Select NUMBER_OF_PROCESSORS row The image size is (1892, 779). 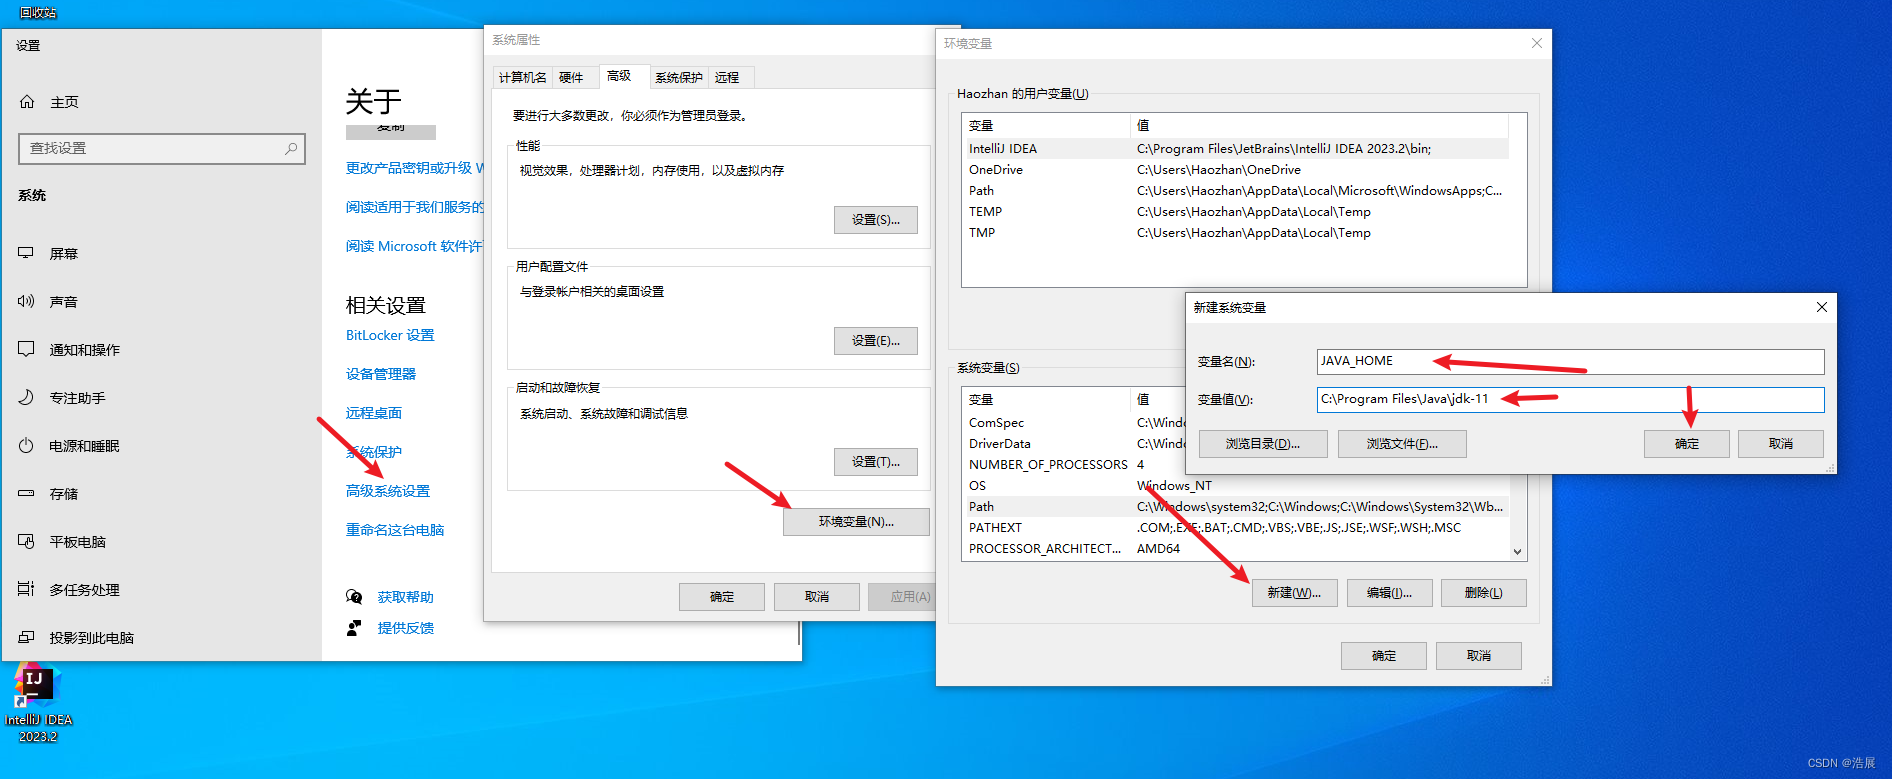1074,465
